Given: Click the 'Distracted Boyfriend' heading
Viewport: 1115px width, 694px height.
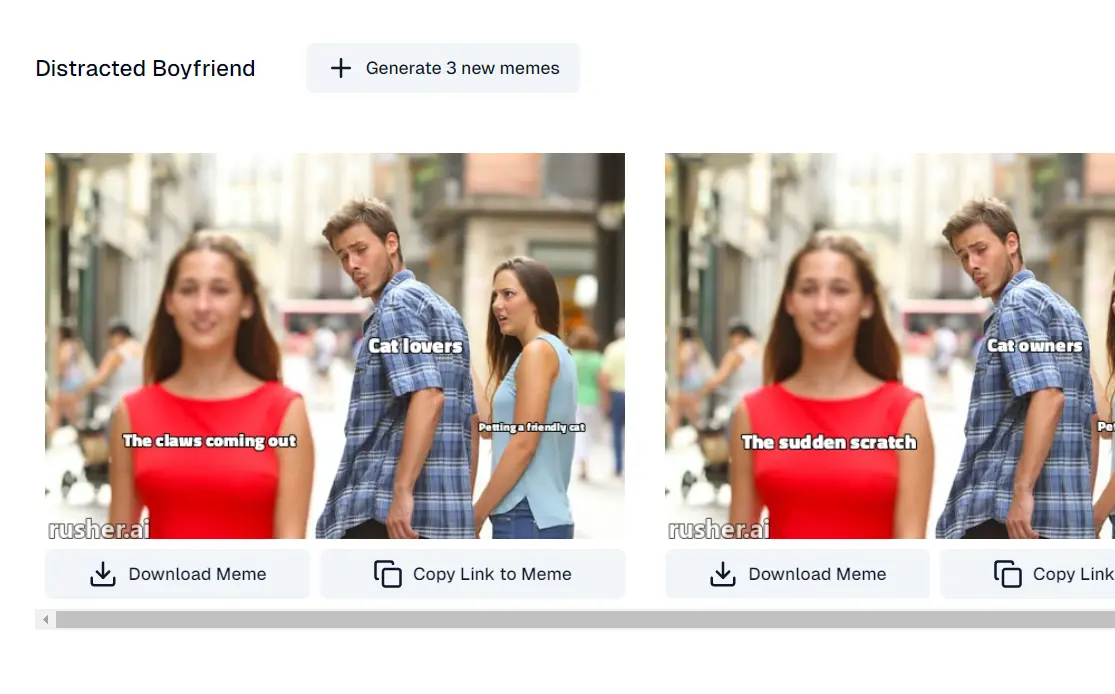Looking at the screenshot, I should 145,68.
